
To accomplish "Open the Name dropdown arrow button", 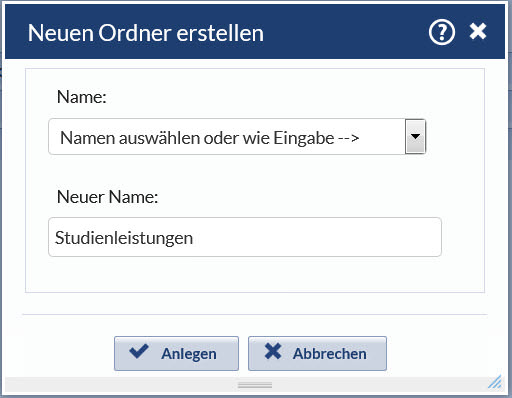I will pos(415,136).
